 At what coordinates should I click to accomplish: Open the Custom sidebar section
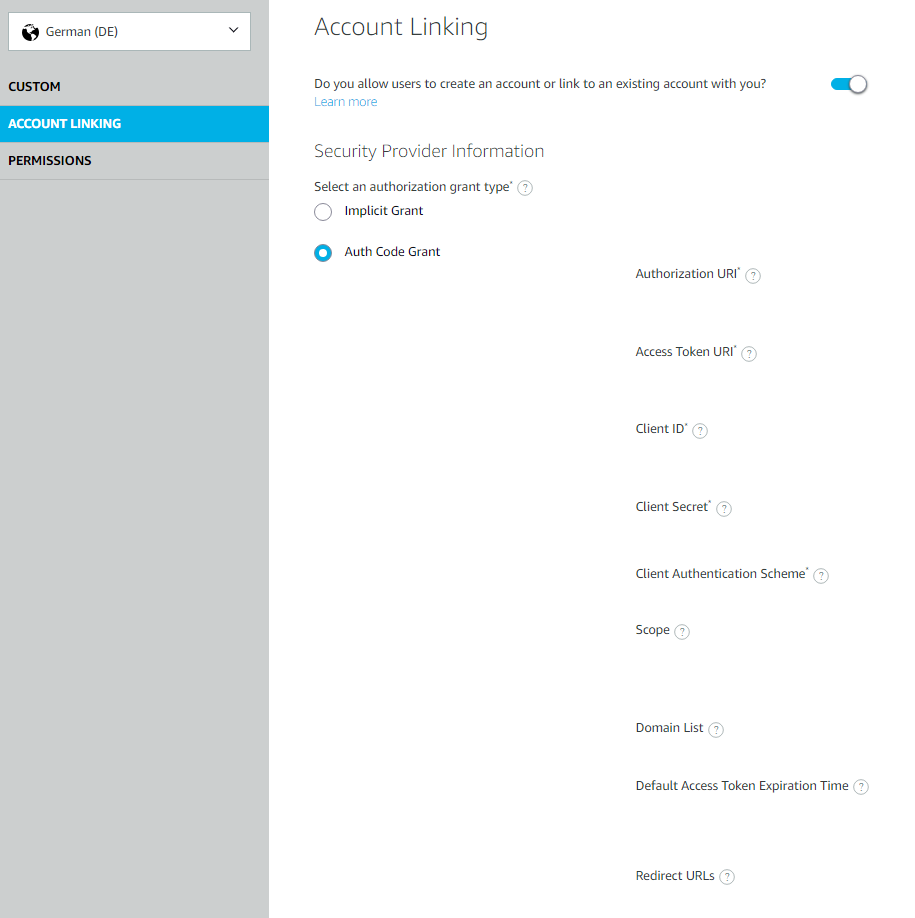[x=35, y=87]
